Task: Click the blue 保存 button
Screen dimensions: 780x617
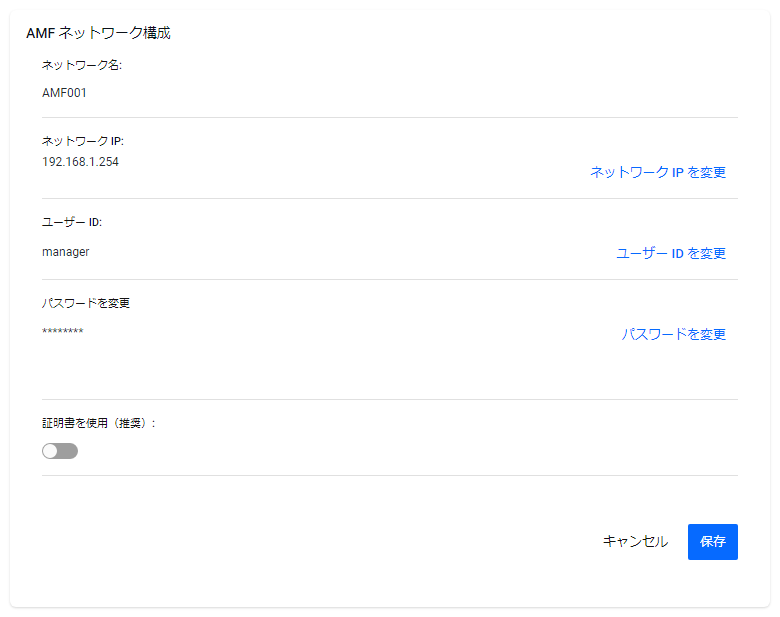Action: [x=712, y=542]
